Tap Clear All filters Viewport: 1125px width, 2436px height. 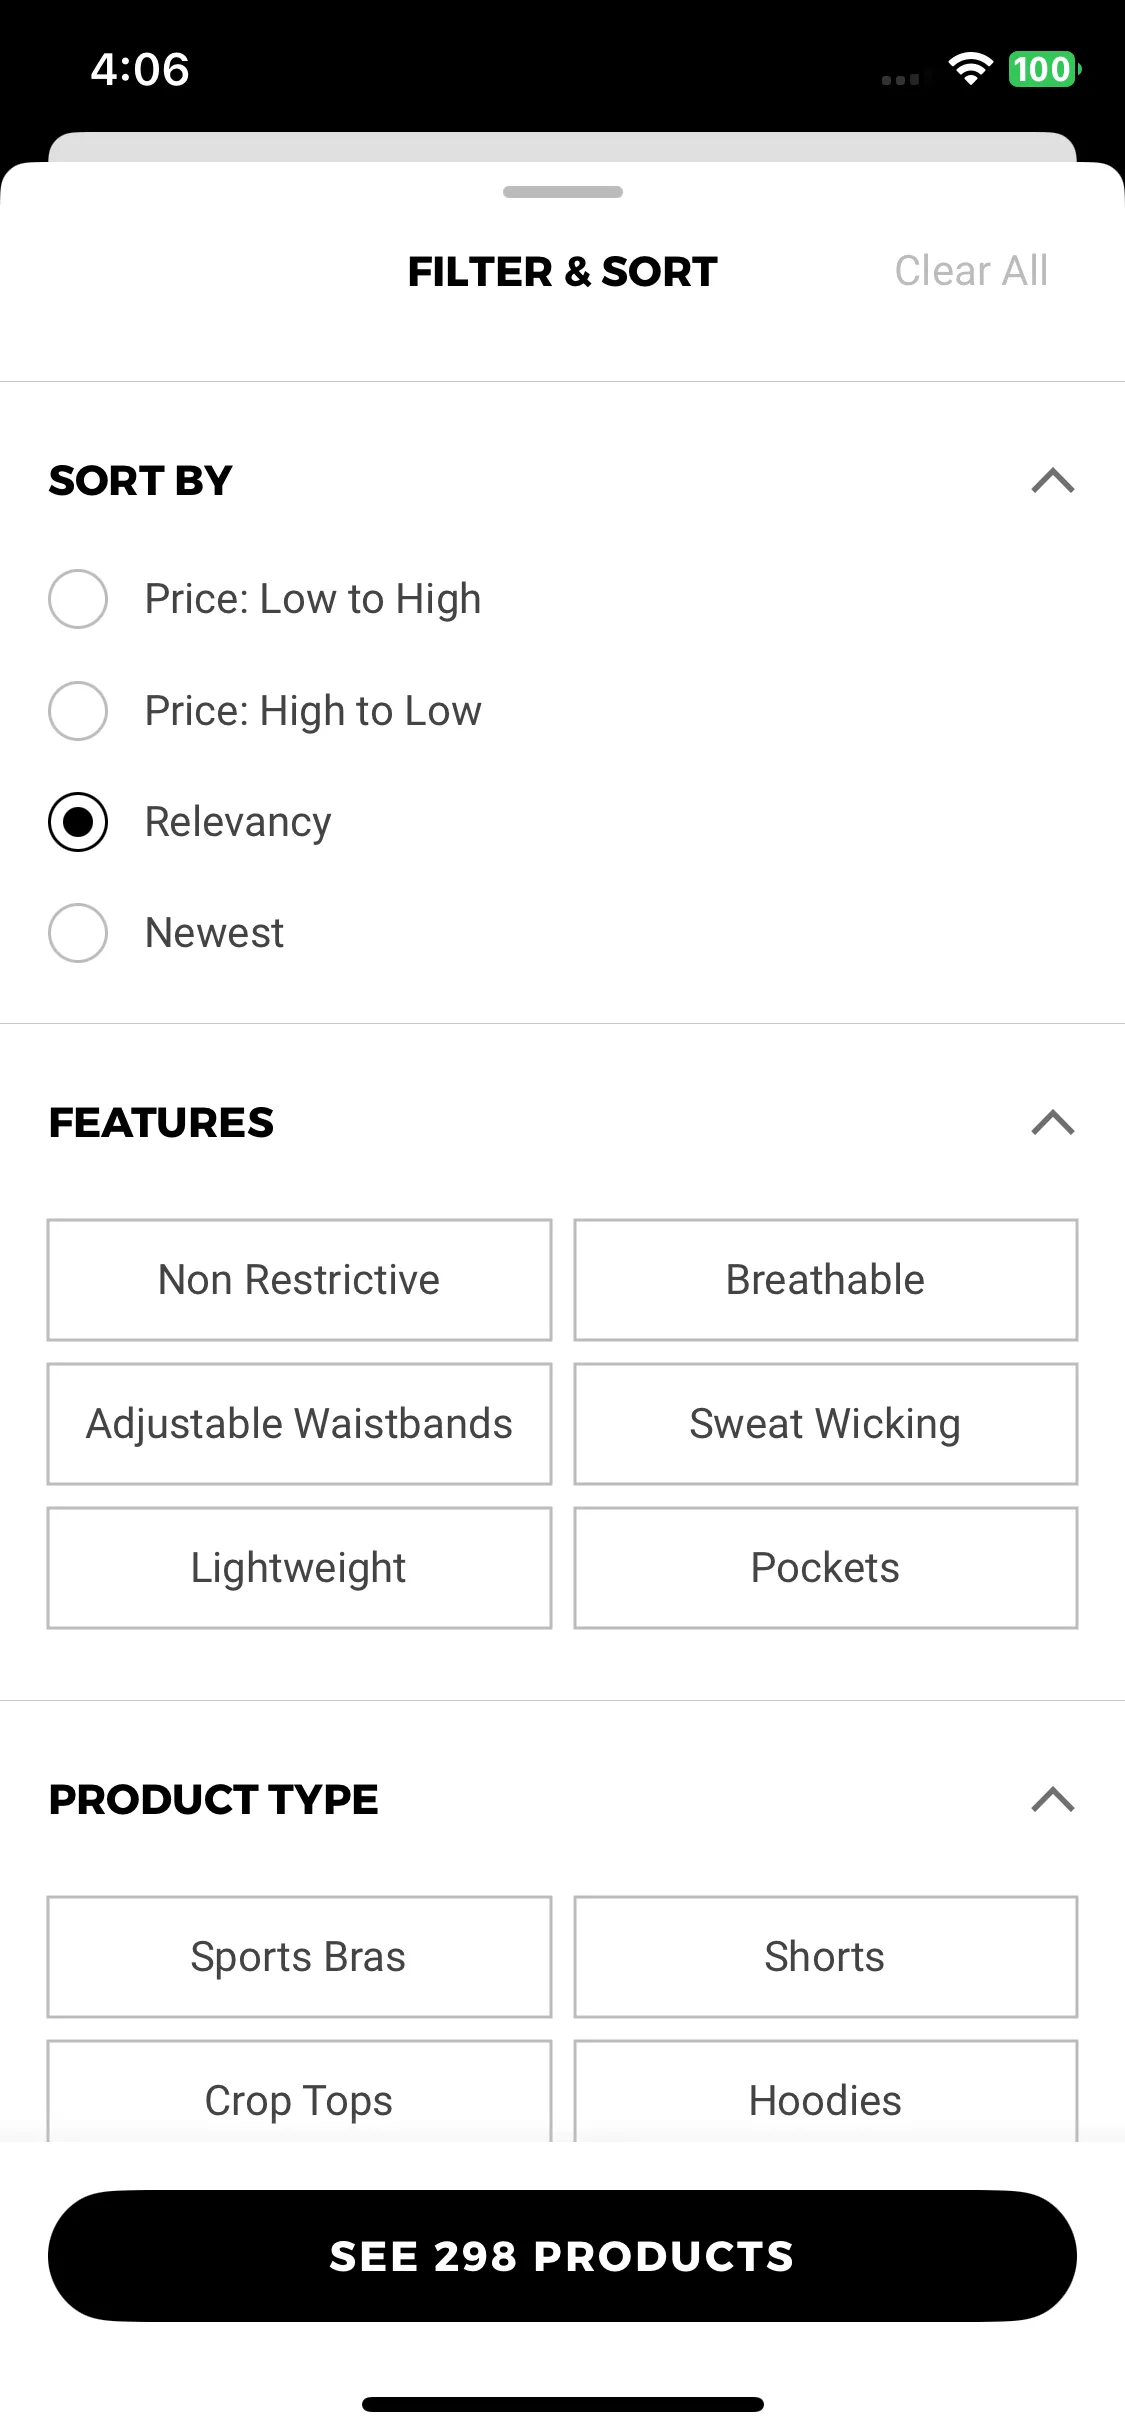click(x=971, y=271)
